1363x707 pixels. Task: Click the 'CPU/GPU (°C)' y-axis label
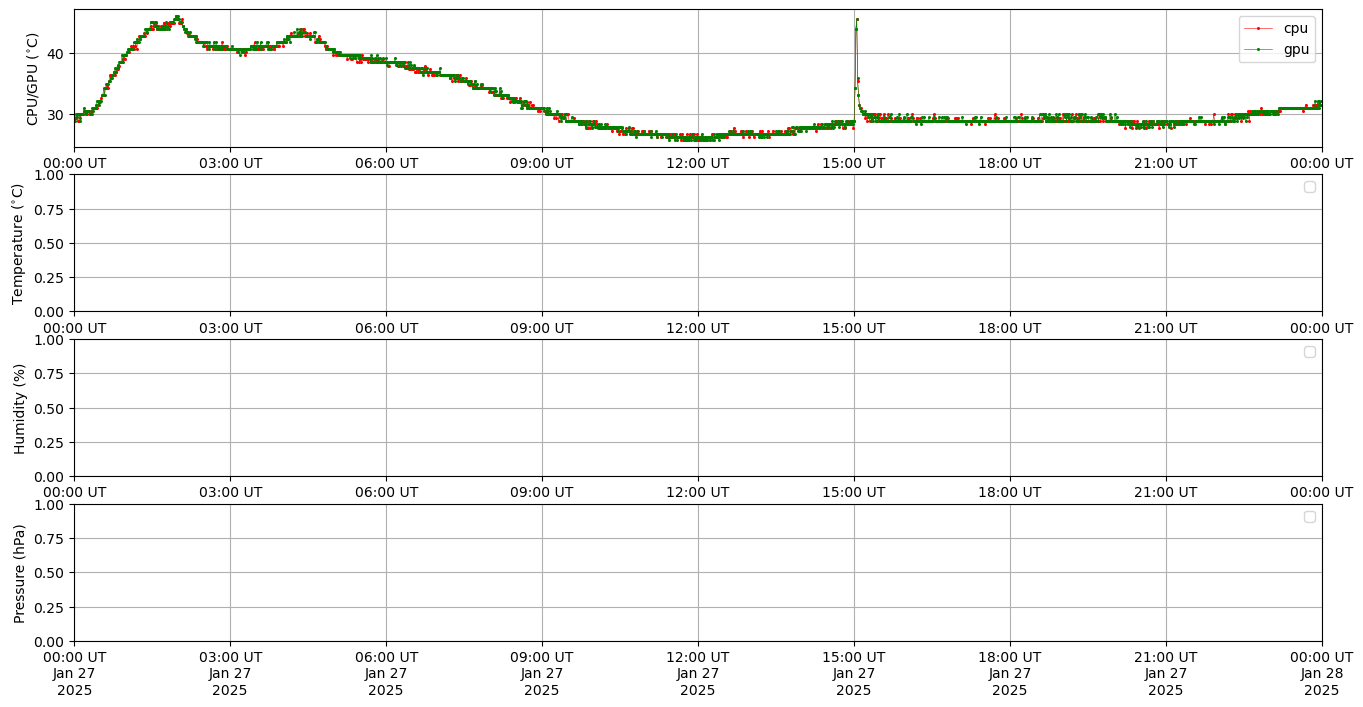click(x=33, y=79)
